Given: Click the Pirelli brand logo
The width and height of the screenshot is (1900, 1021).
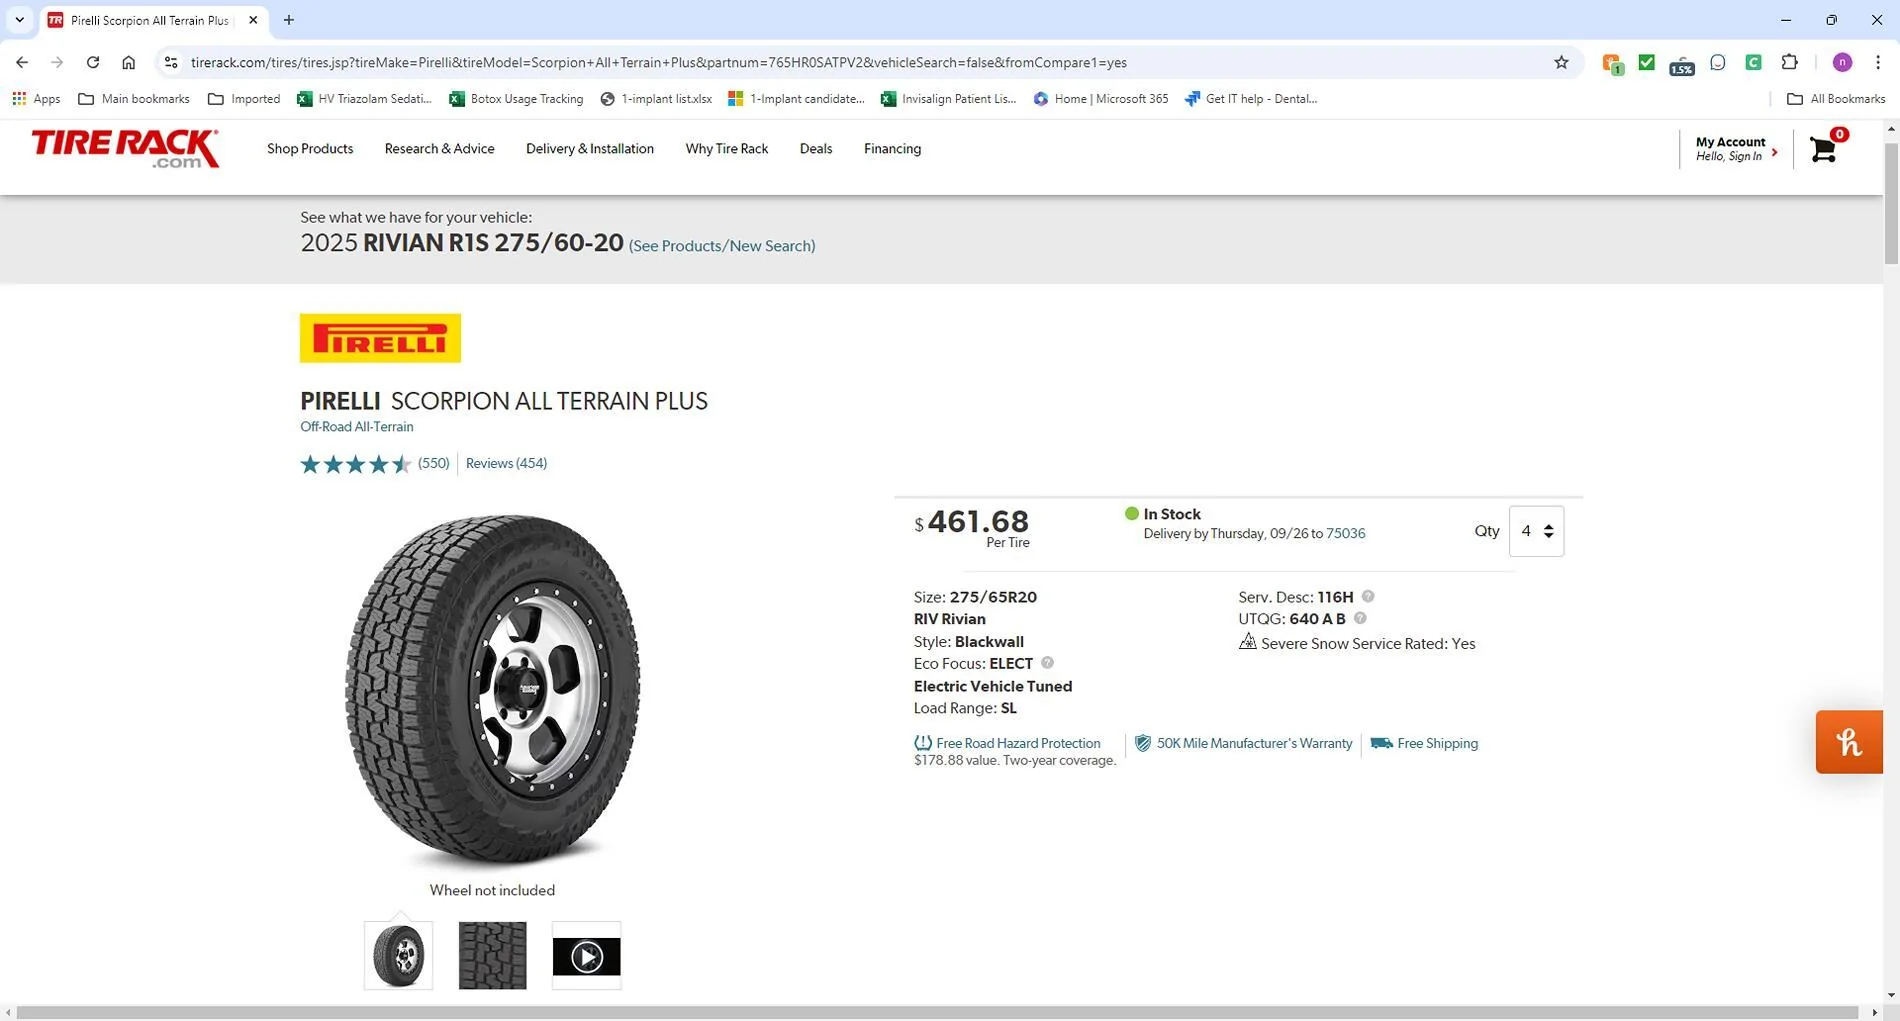Looking at the screenshot, I should point(380,338).
